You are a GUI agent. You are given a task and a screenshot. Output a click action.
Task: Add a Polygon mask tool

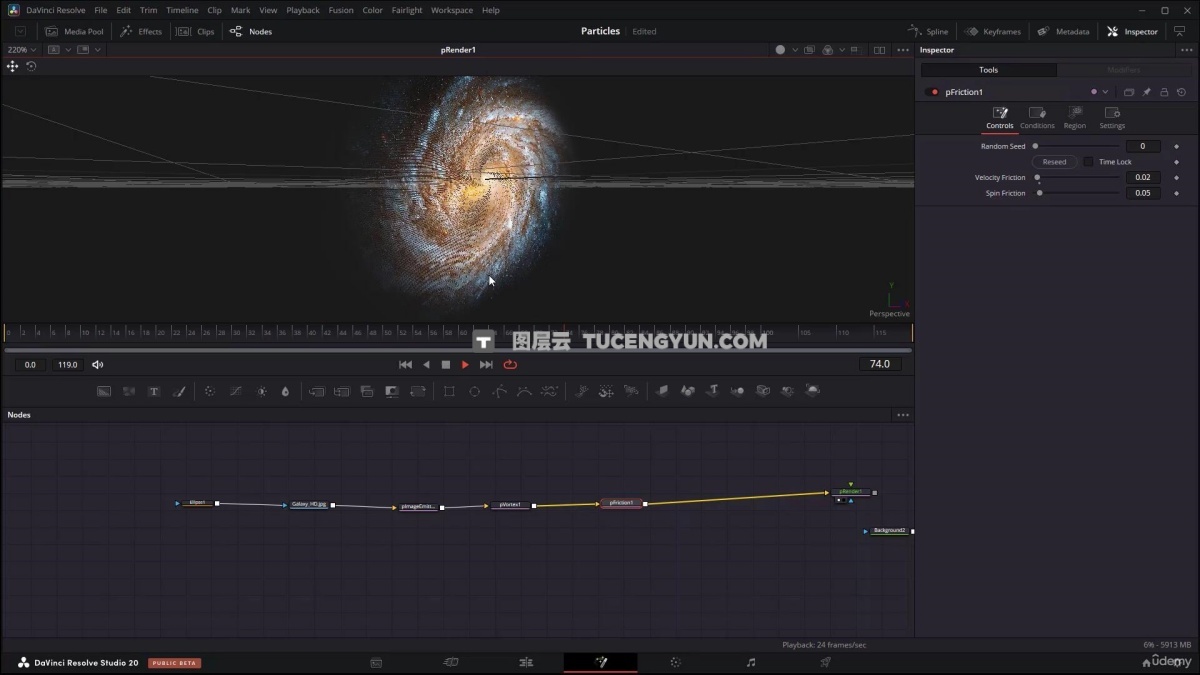tap(500, 391)
